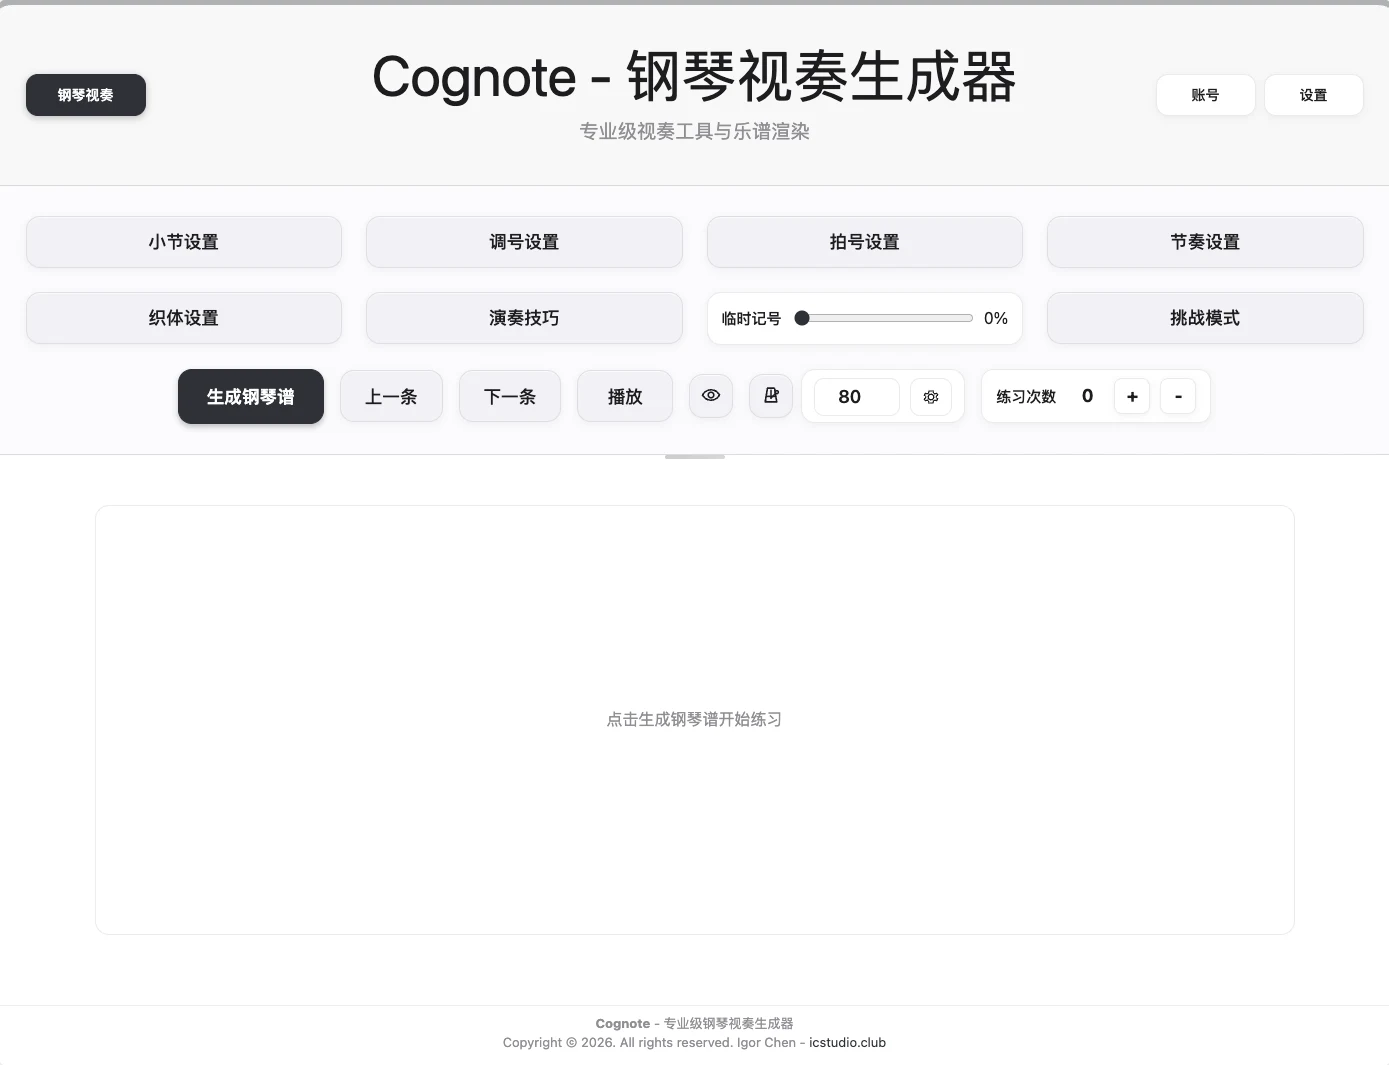Click the metronome icon button
This screenshot has height=1065, width=1389.
tap(771, 396)
